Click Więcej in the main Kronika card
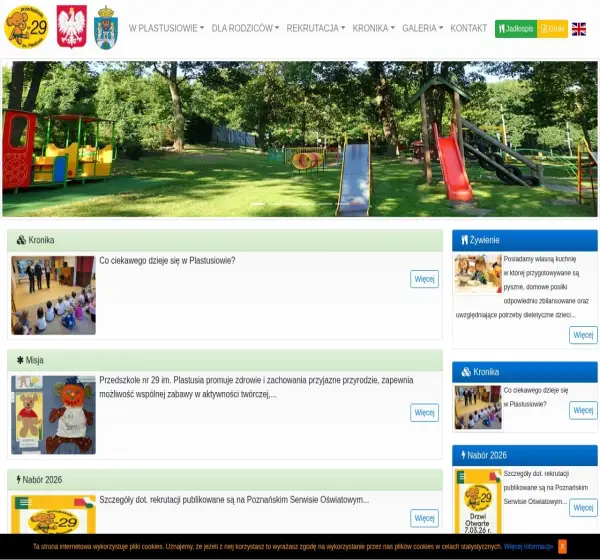Viewport: 600px width, 560px height. coord(424,279)
